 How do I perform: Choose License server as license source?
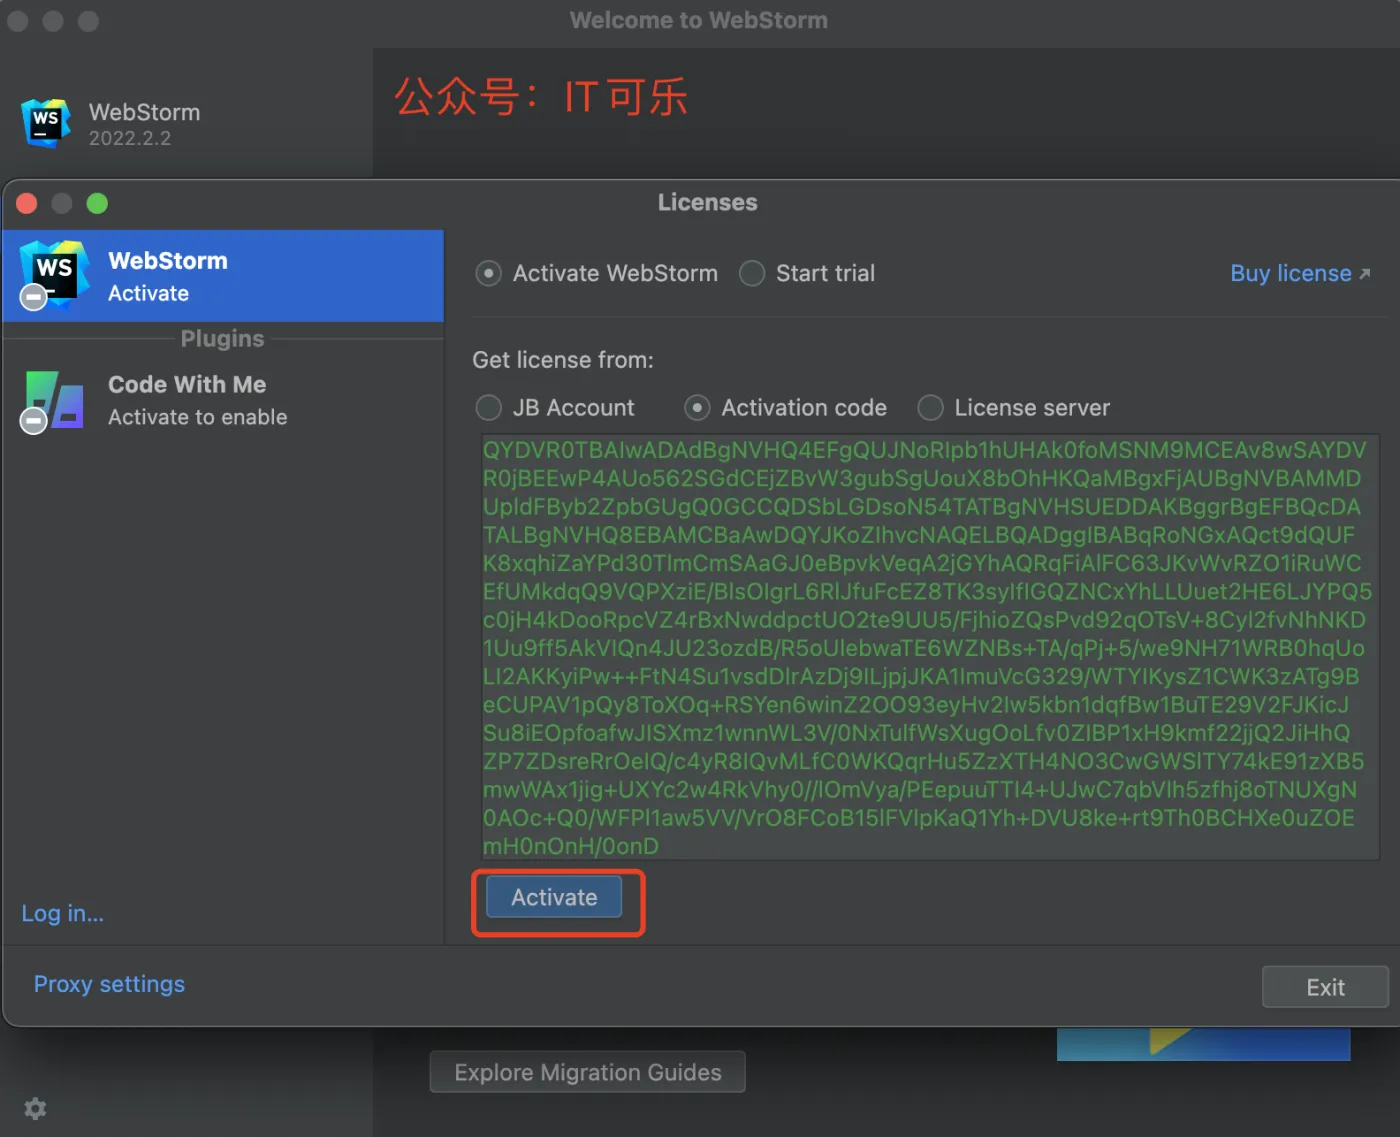point(930,407)
